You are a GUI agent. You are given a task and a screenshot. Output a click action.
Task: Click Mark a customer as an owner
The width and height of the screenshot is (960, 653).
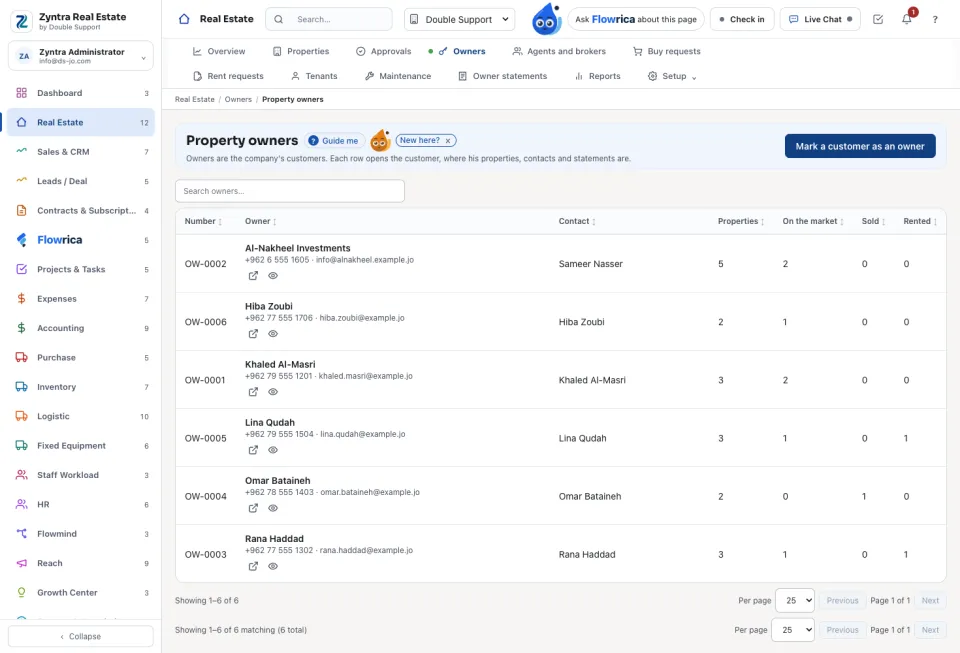pyautogui.click(x=860, y=146)
